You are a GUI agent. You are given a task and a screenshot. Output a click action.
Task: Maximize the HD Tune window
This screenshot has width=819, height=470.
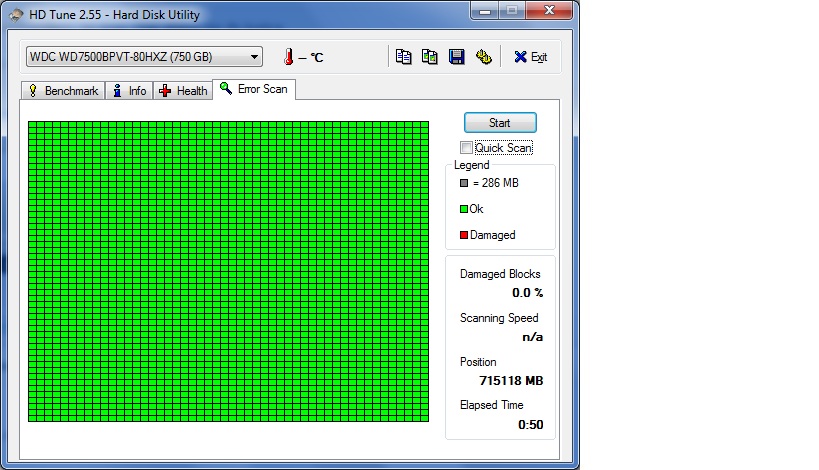(512, 10)
